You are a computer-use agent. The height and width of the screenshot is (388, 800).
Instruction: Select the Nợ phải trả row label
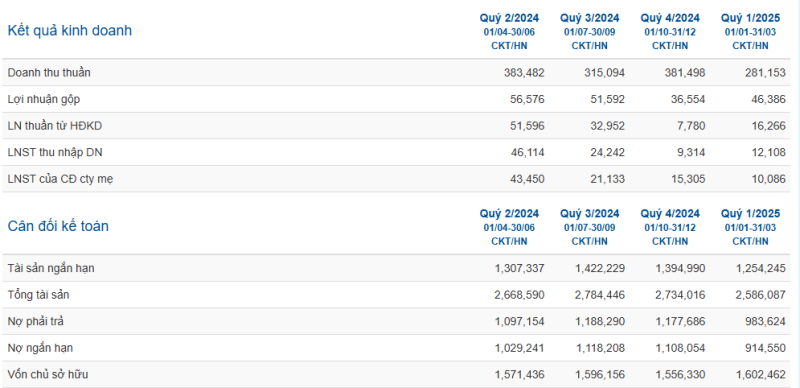(x=36, y=321)
